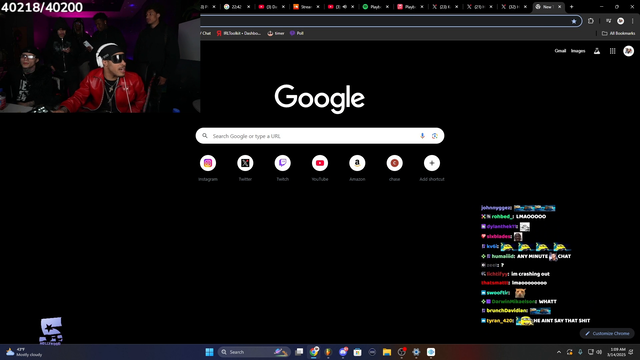Open the Google account avatar
Image resolution: width=640 pixels, height=360 pixels.
tap(629, 51)
